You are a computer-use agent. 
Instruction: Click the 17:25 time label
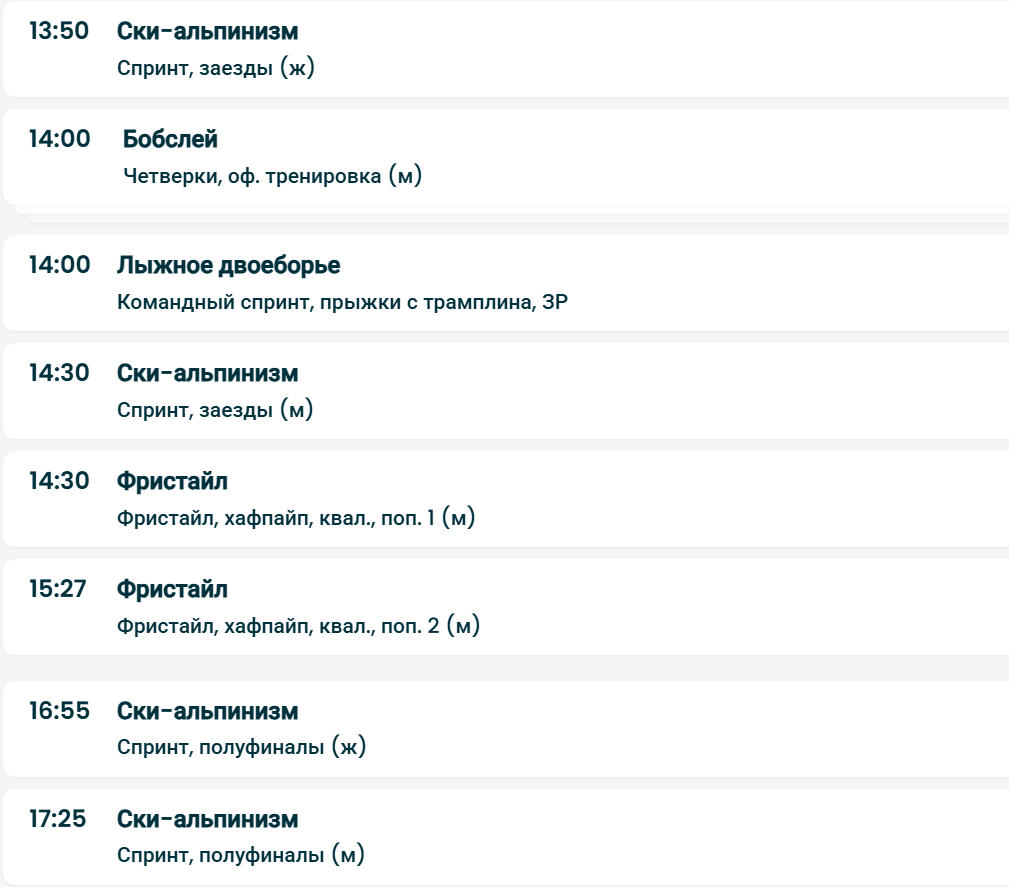click(58, 819)
